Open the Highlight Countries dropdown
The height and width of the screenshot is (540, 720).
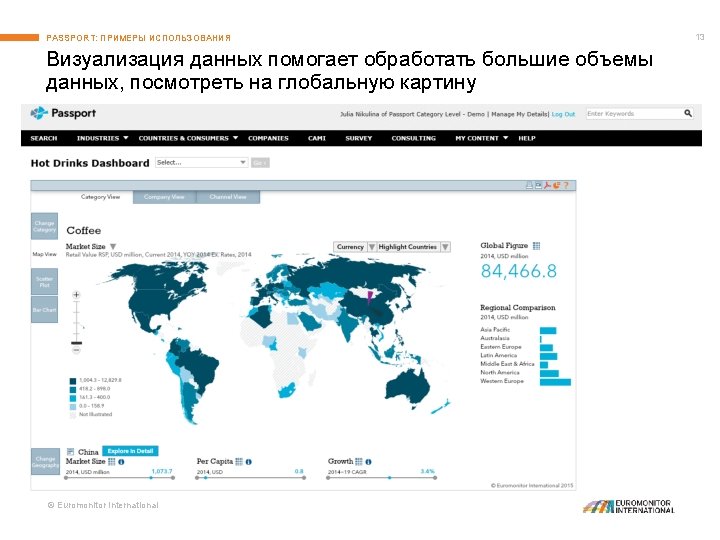tap(413, 247)
